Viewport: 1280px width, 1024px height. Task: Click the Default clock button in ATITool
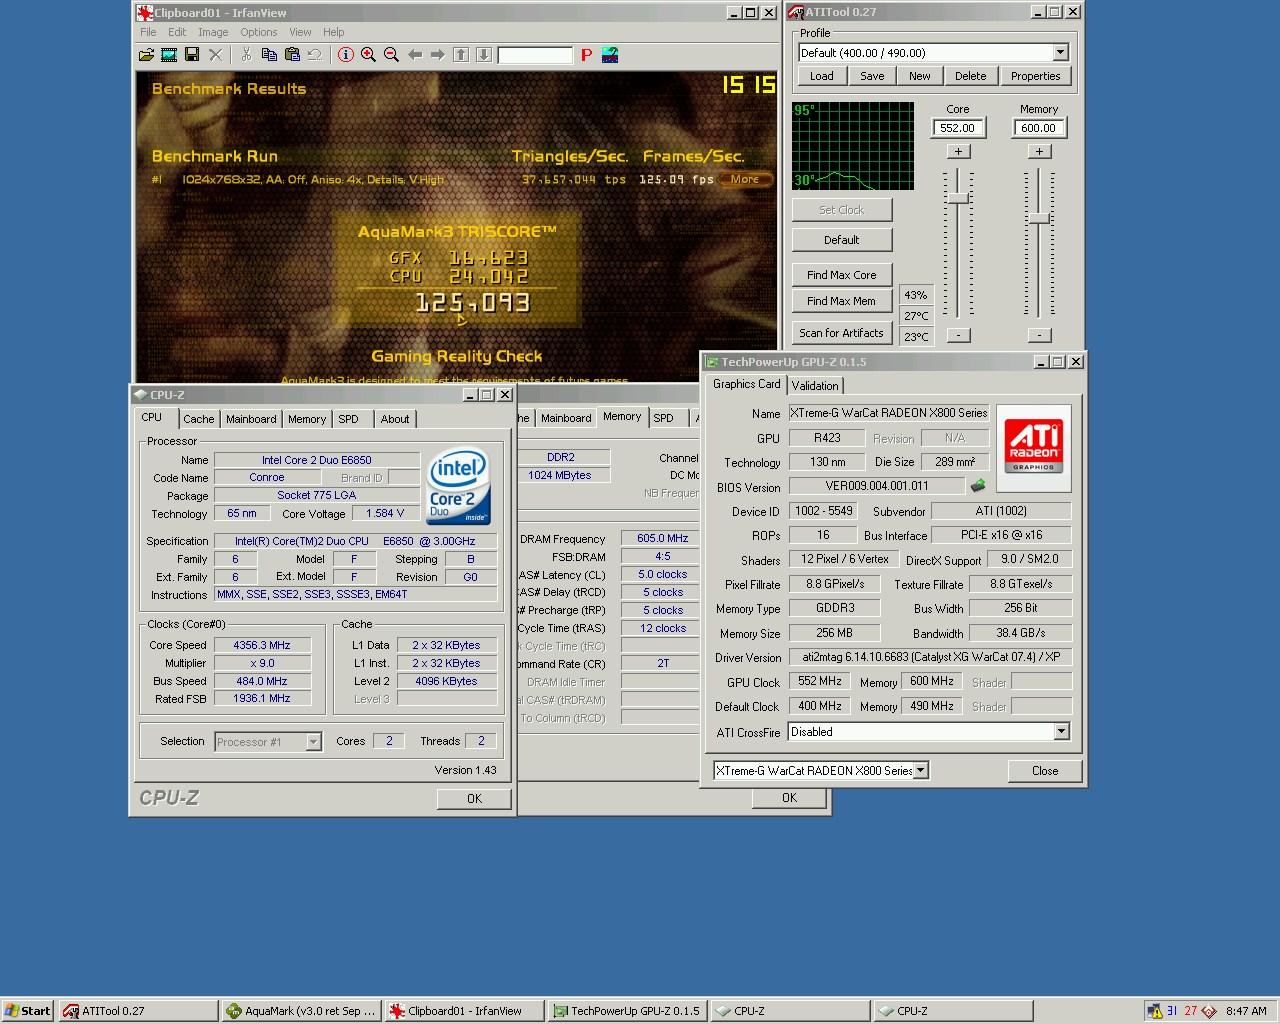[842, 240]
